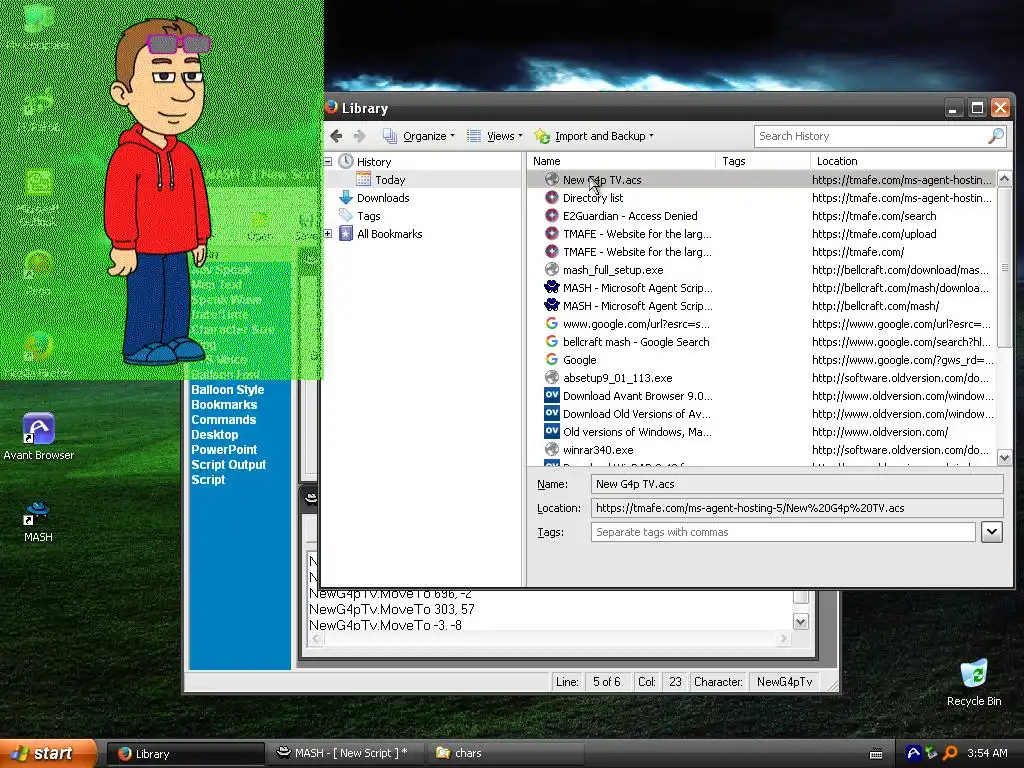This screenshot has height=768, width=1024.
Task: Click the Google icon for www.google.com/url entry
Action: click(552, 324)
